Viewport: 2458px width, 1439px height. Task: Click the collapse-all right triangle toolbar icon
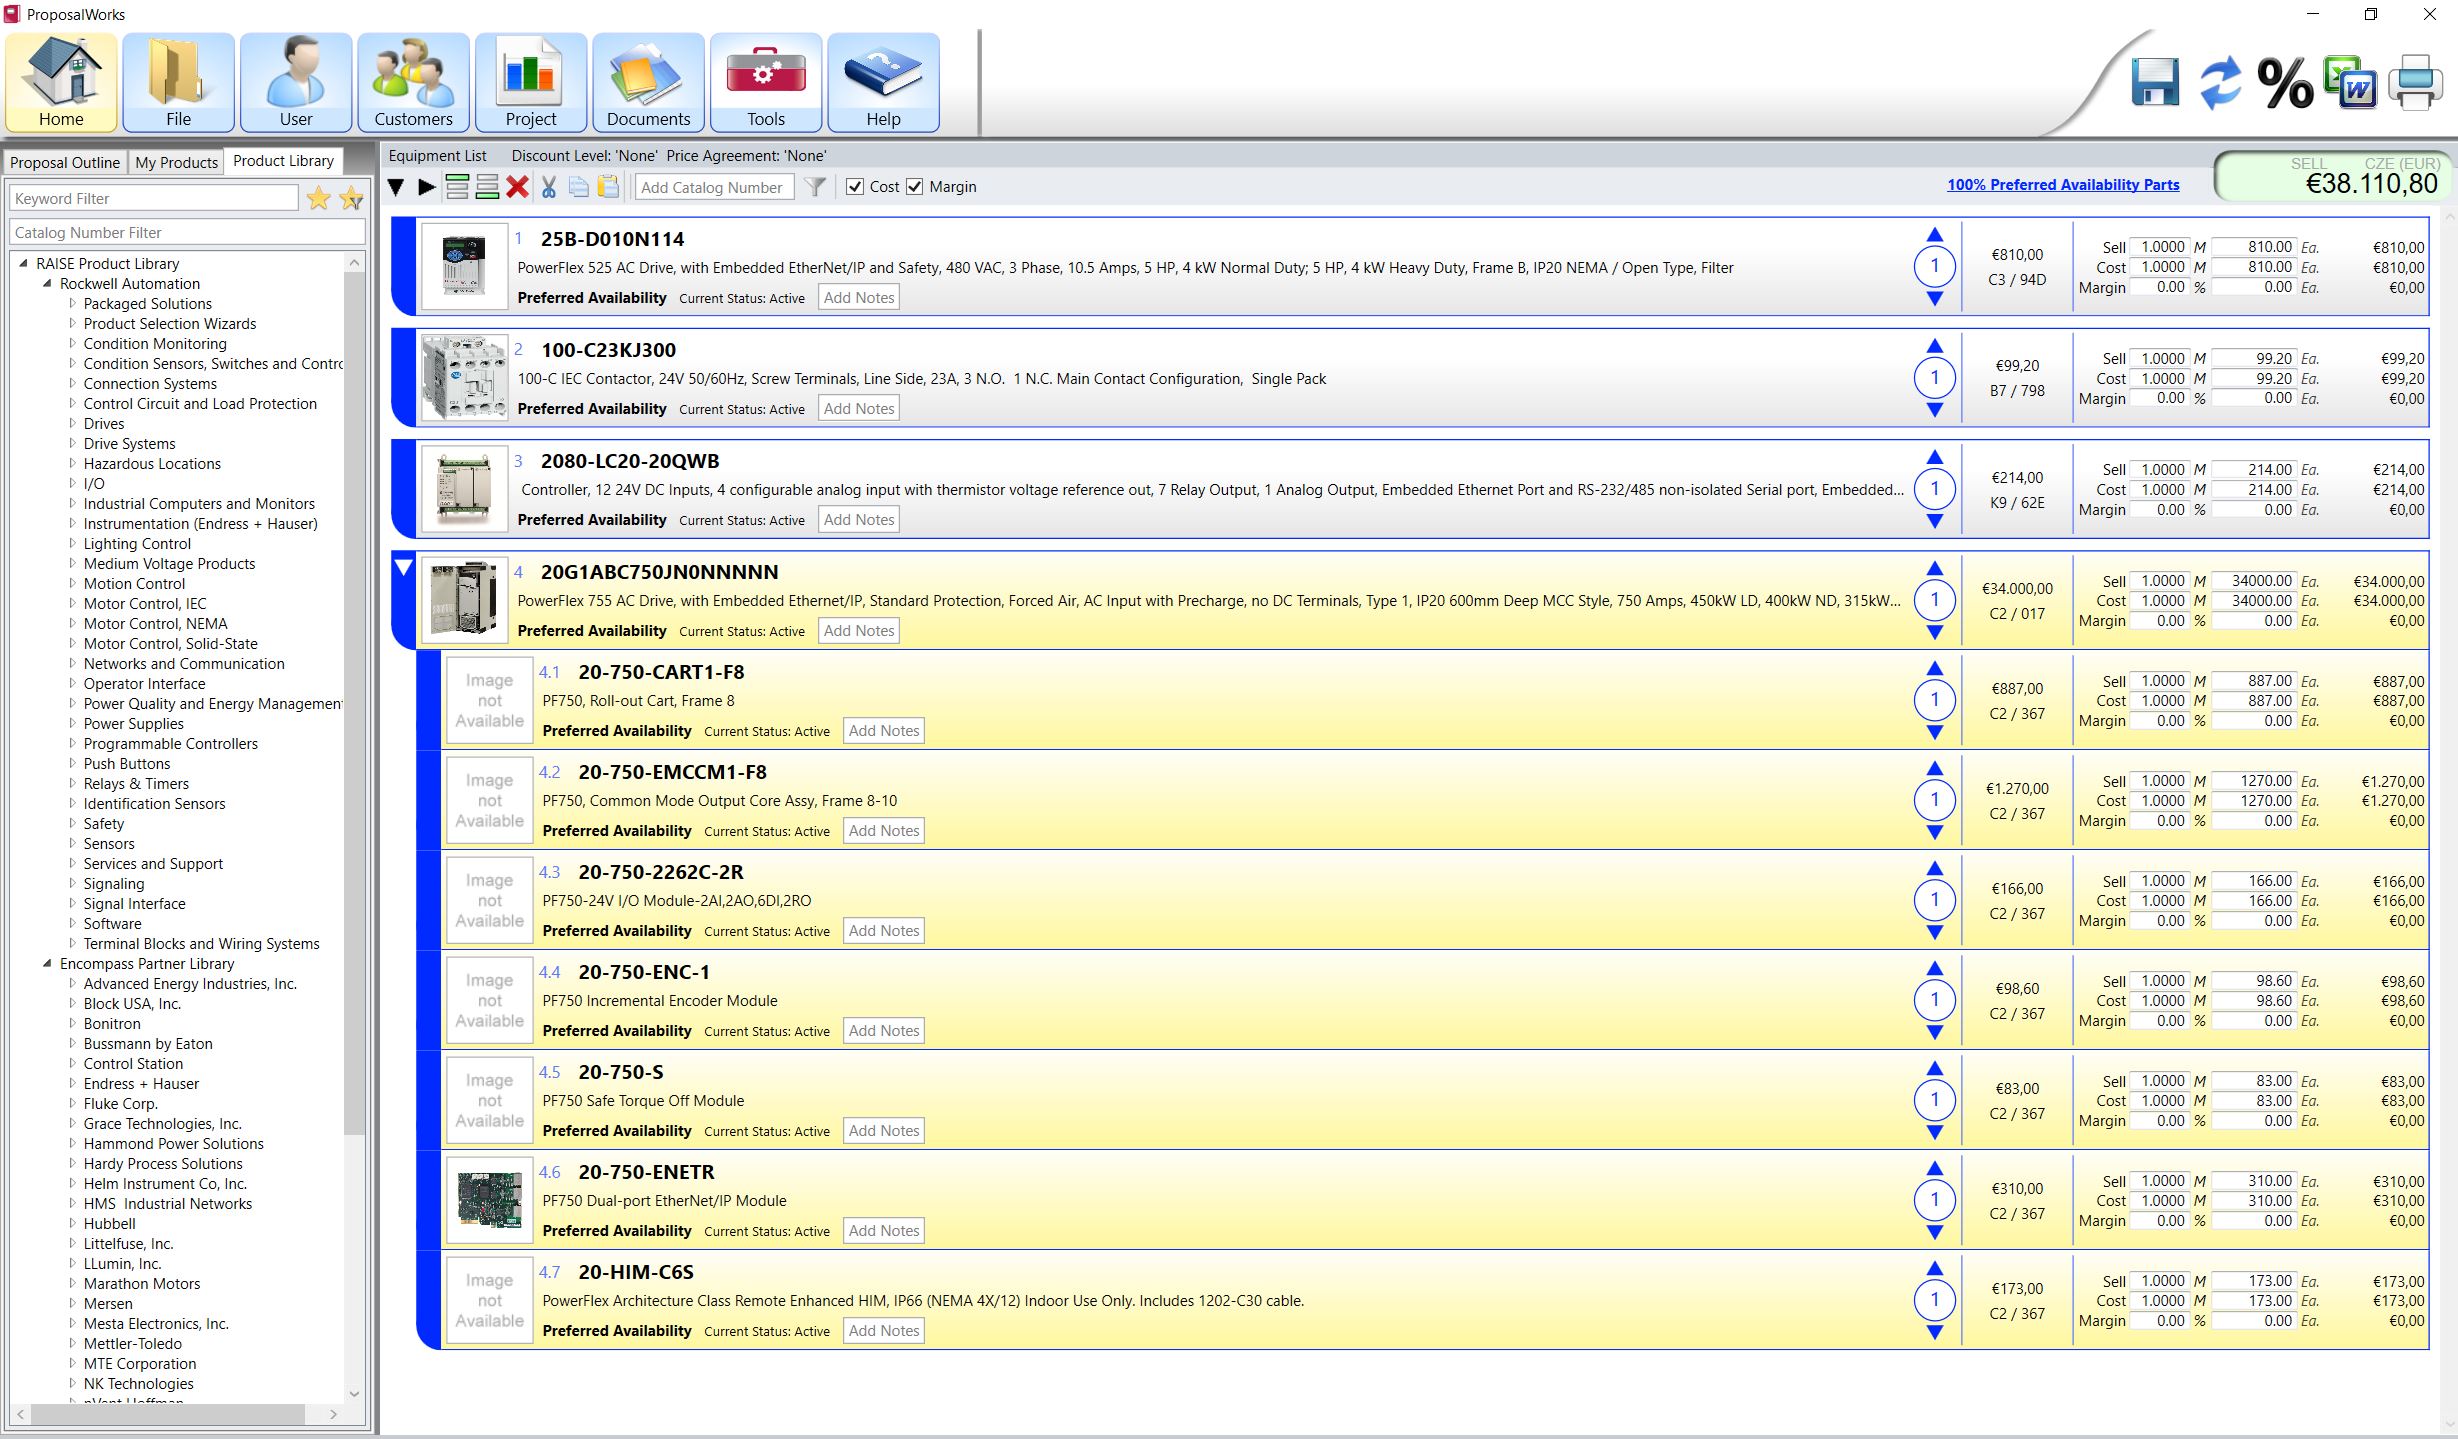coord(427,187)
